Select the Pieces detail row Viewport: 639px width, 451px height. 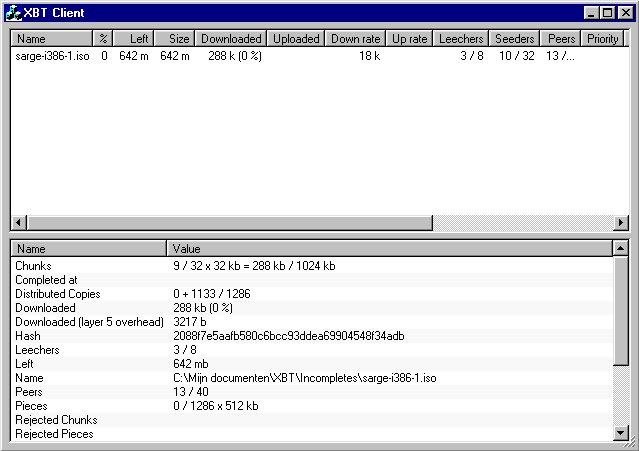click(x=312, y=406)
